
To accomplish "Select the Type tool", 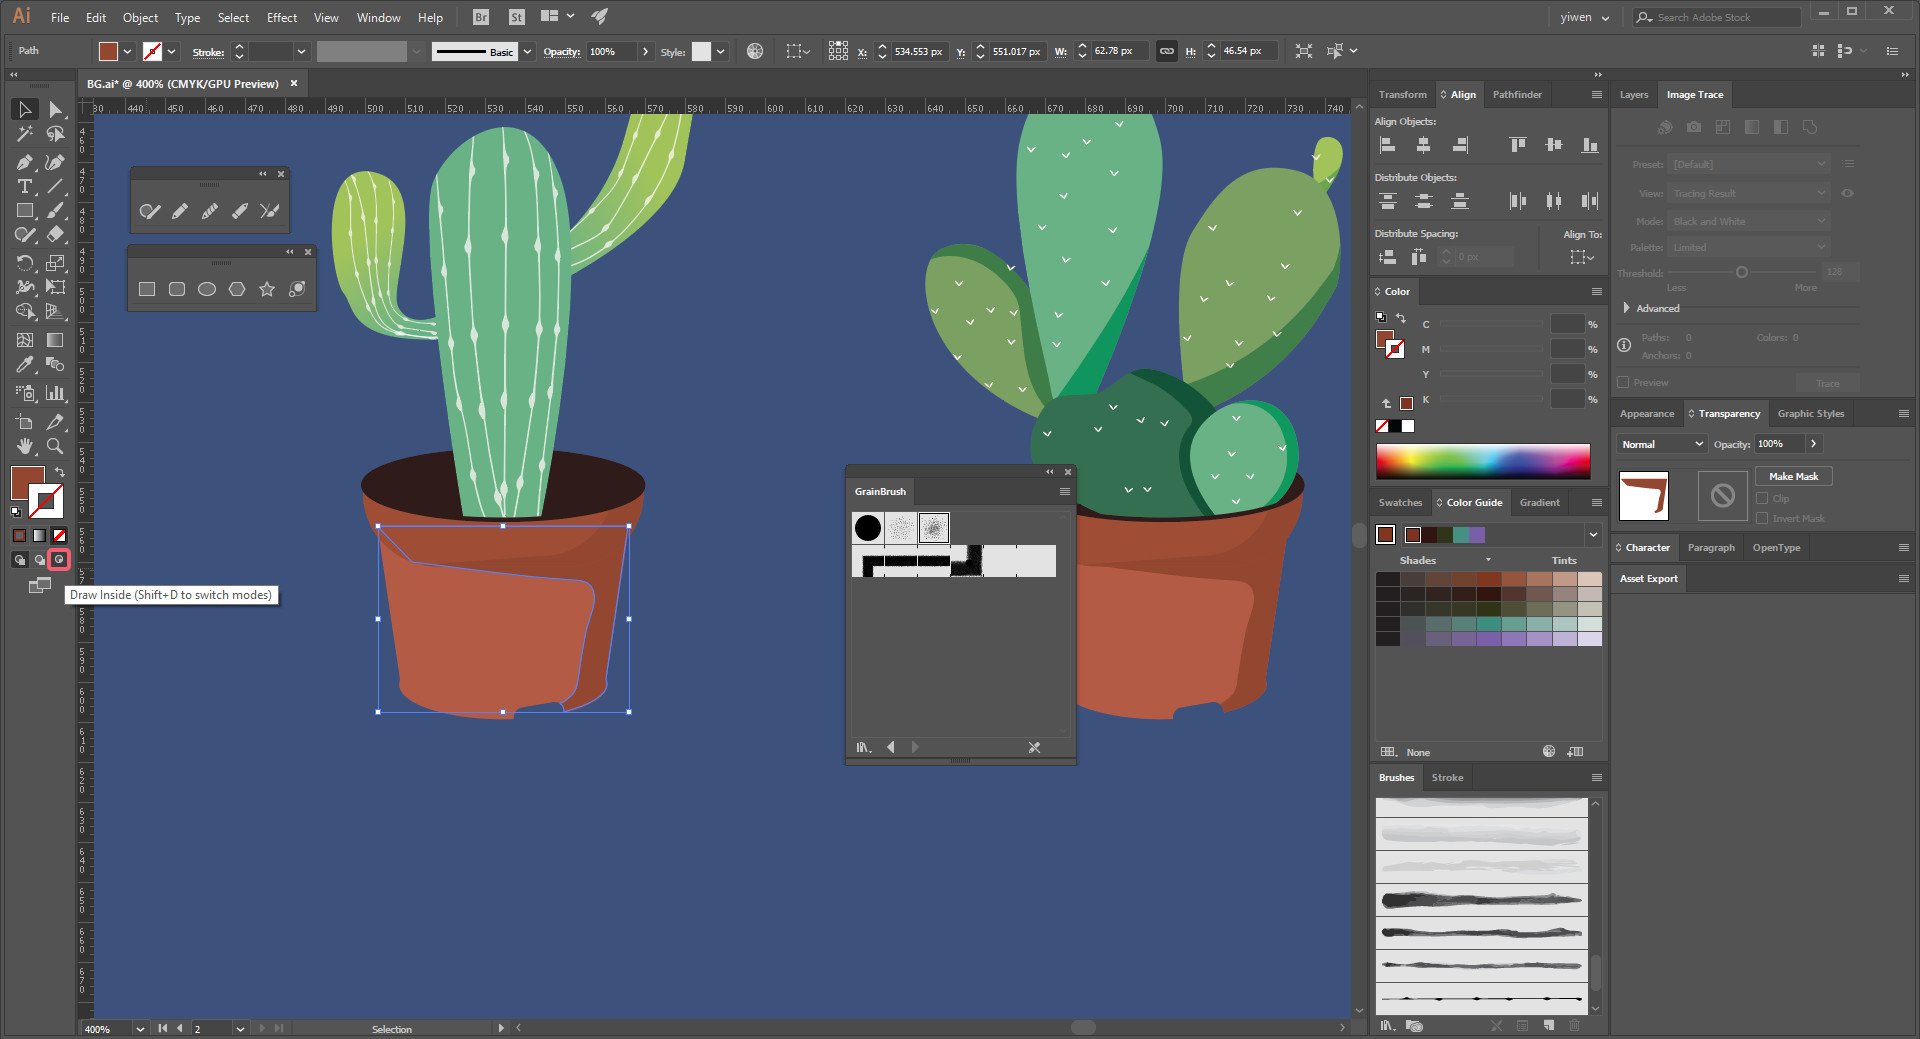I will 25,187.
